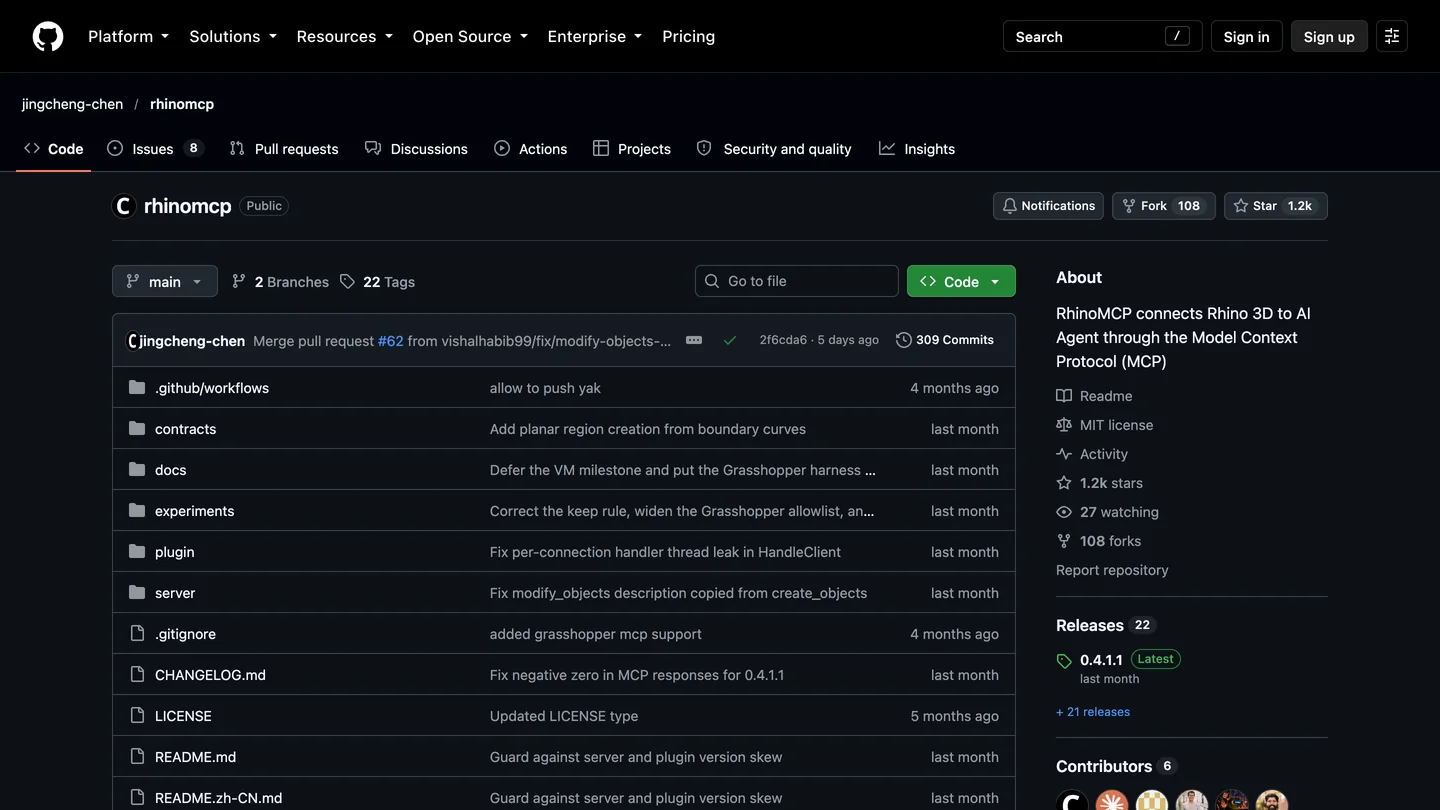Click commit hash 2f6cda6
This screenshot has width=1440, height=810.
(783, 340)
